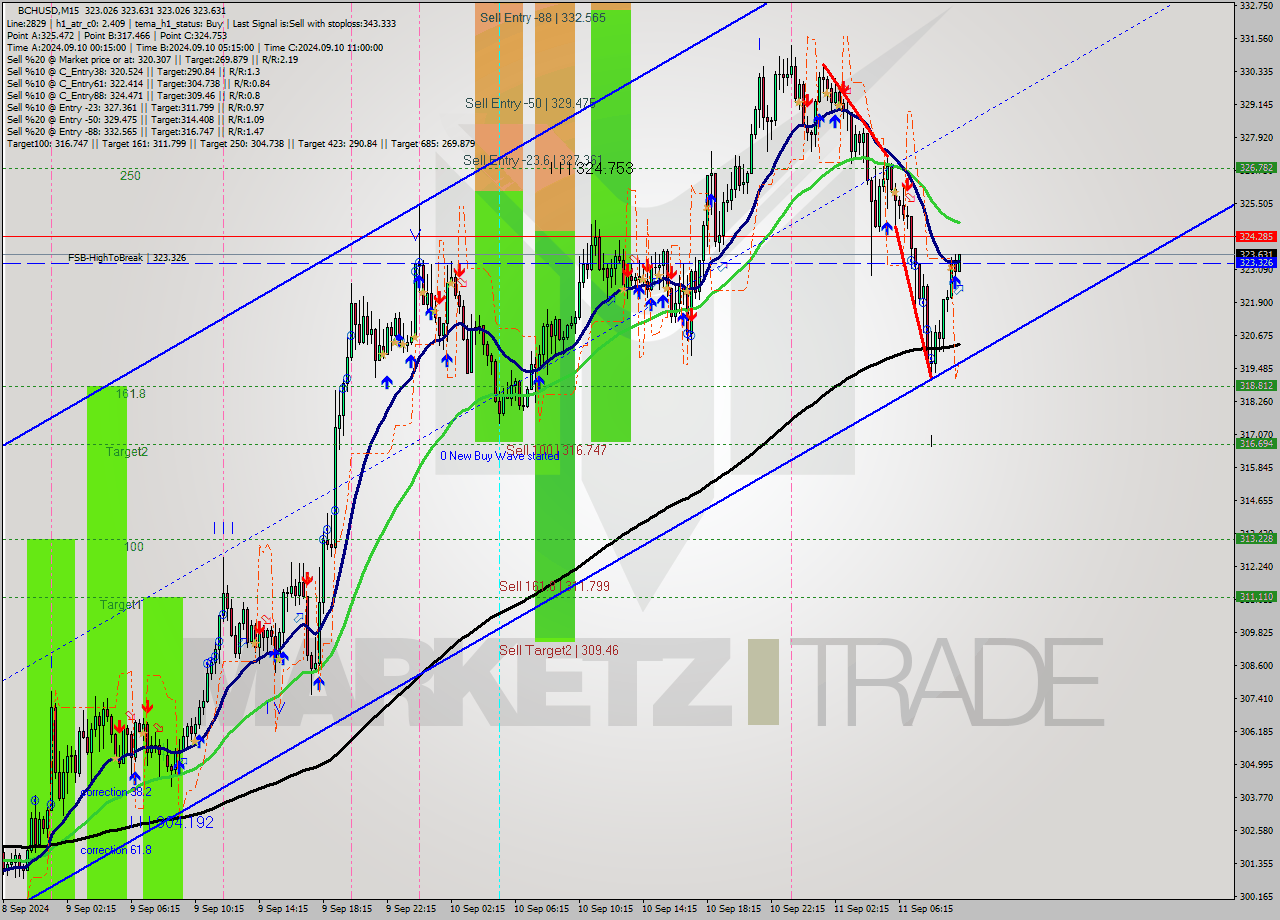Click the 330.335 price axis value

[1256, 72]
